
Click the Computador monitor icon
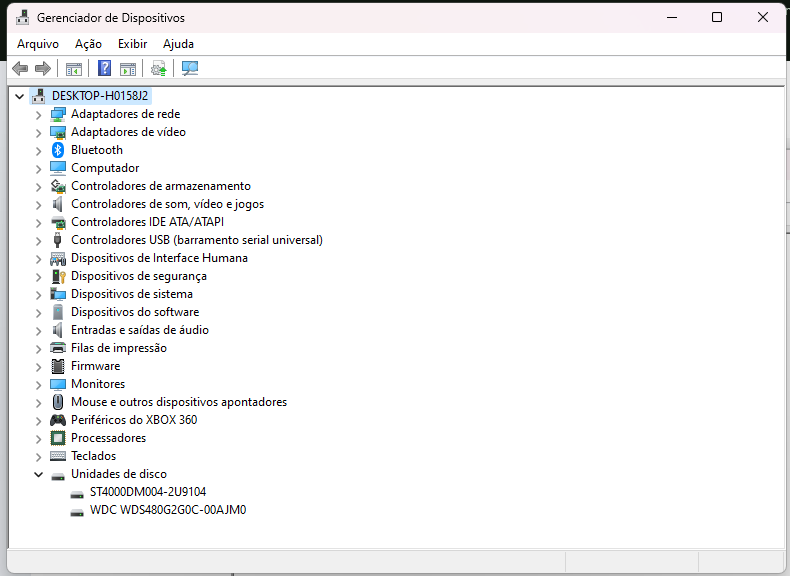58,168
